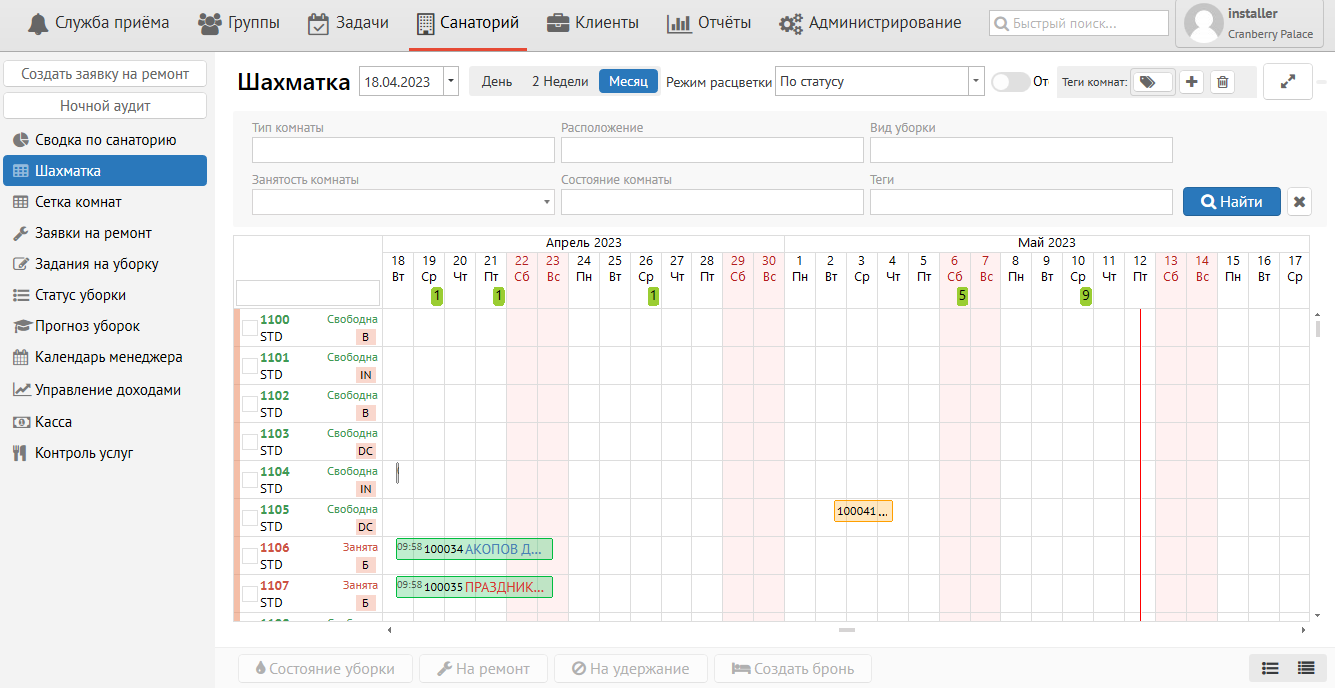The image size is (1335, 688).
Task: Click 'Создать заявку на ремонт' button
Action: click(105, 74)
